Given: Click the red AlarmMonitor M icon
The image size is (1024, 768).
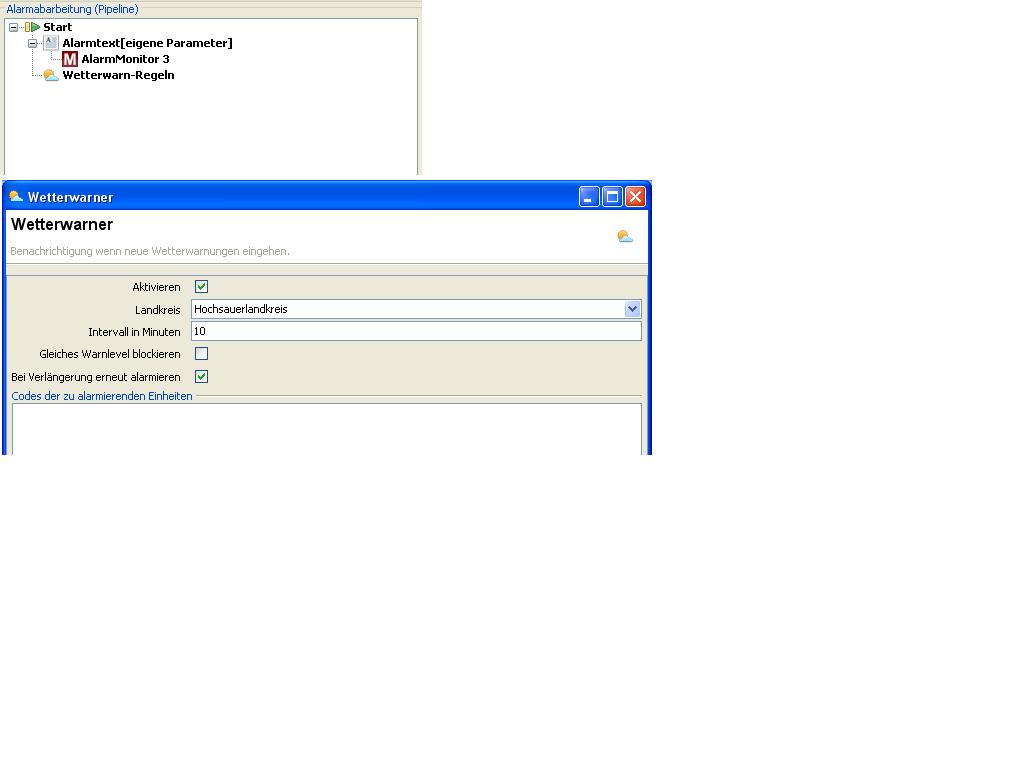Looking at the screenshot, I should (70, 59).
